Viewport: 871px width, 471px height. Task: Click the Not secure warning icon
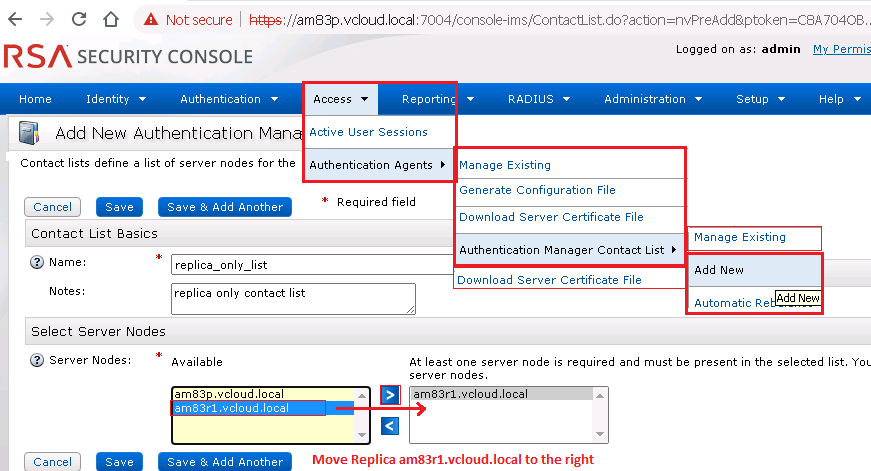[x=150, y=19]
